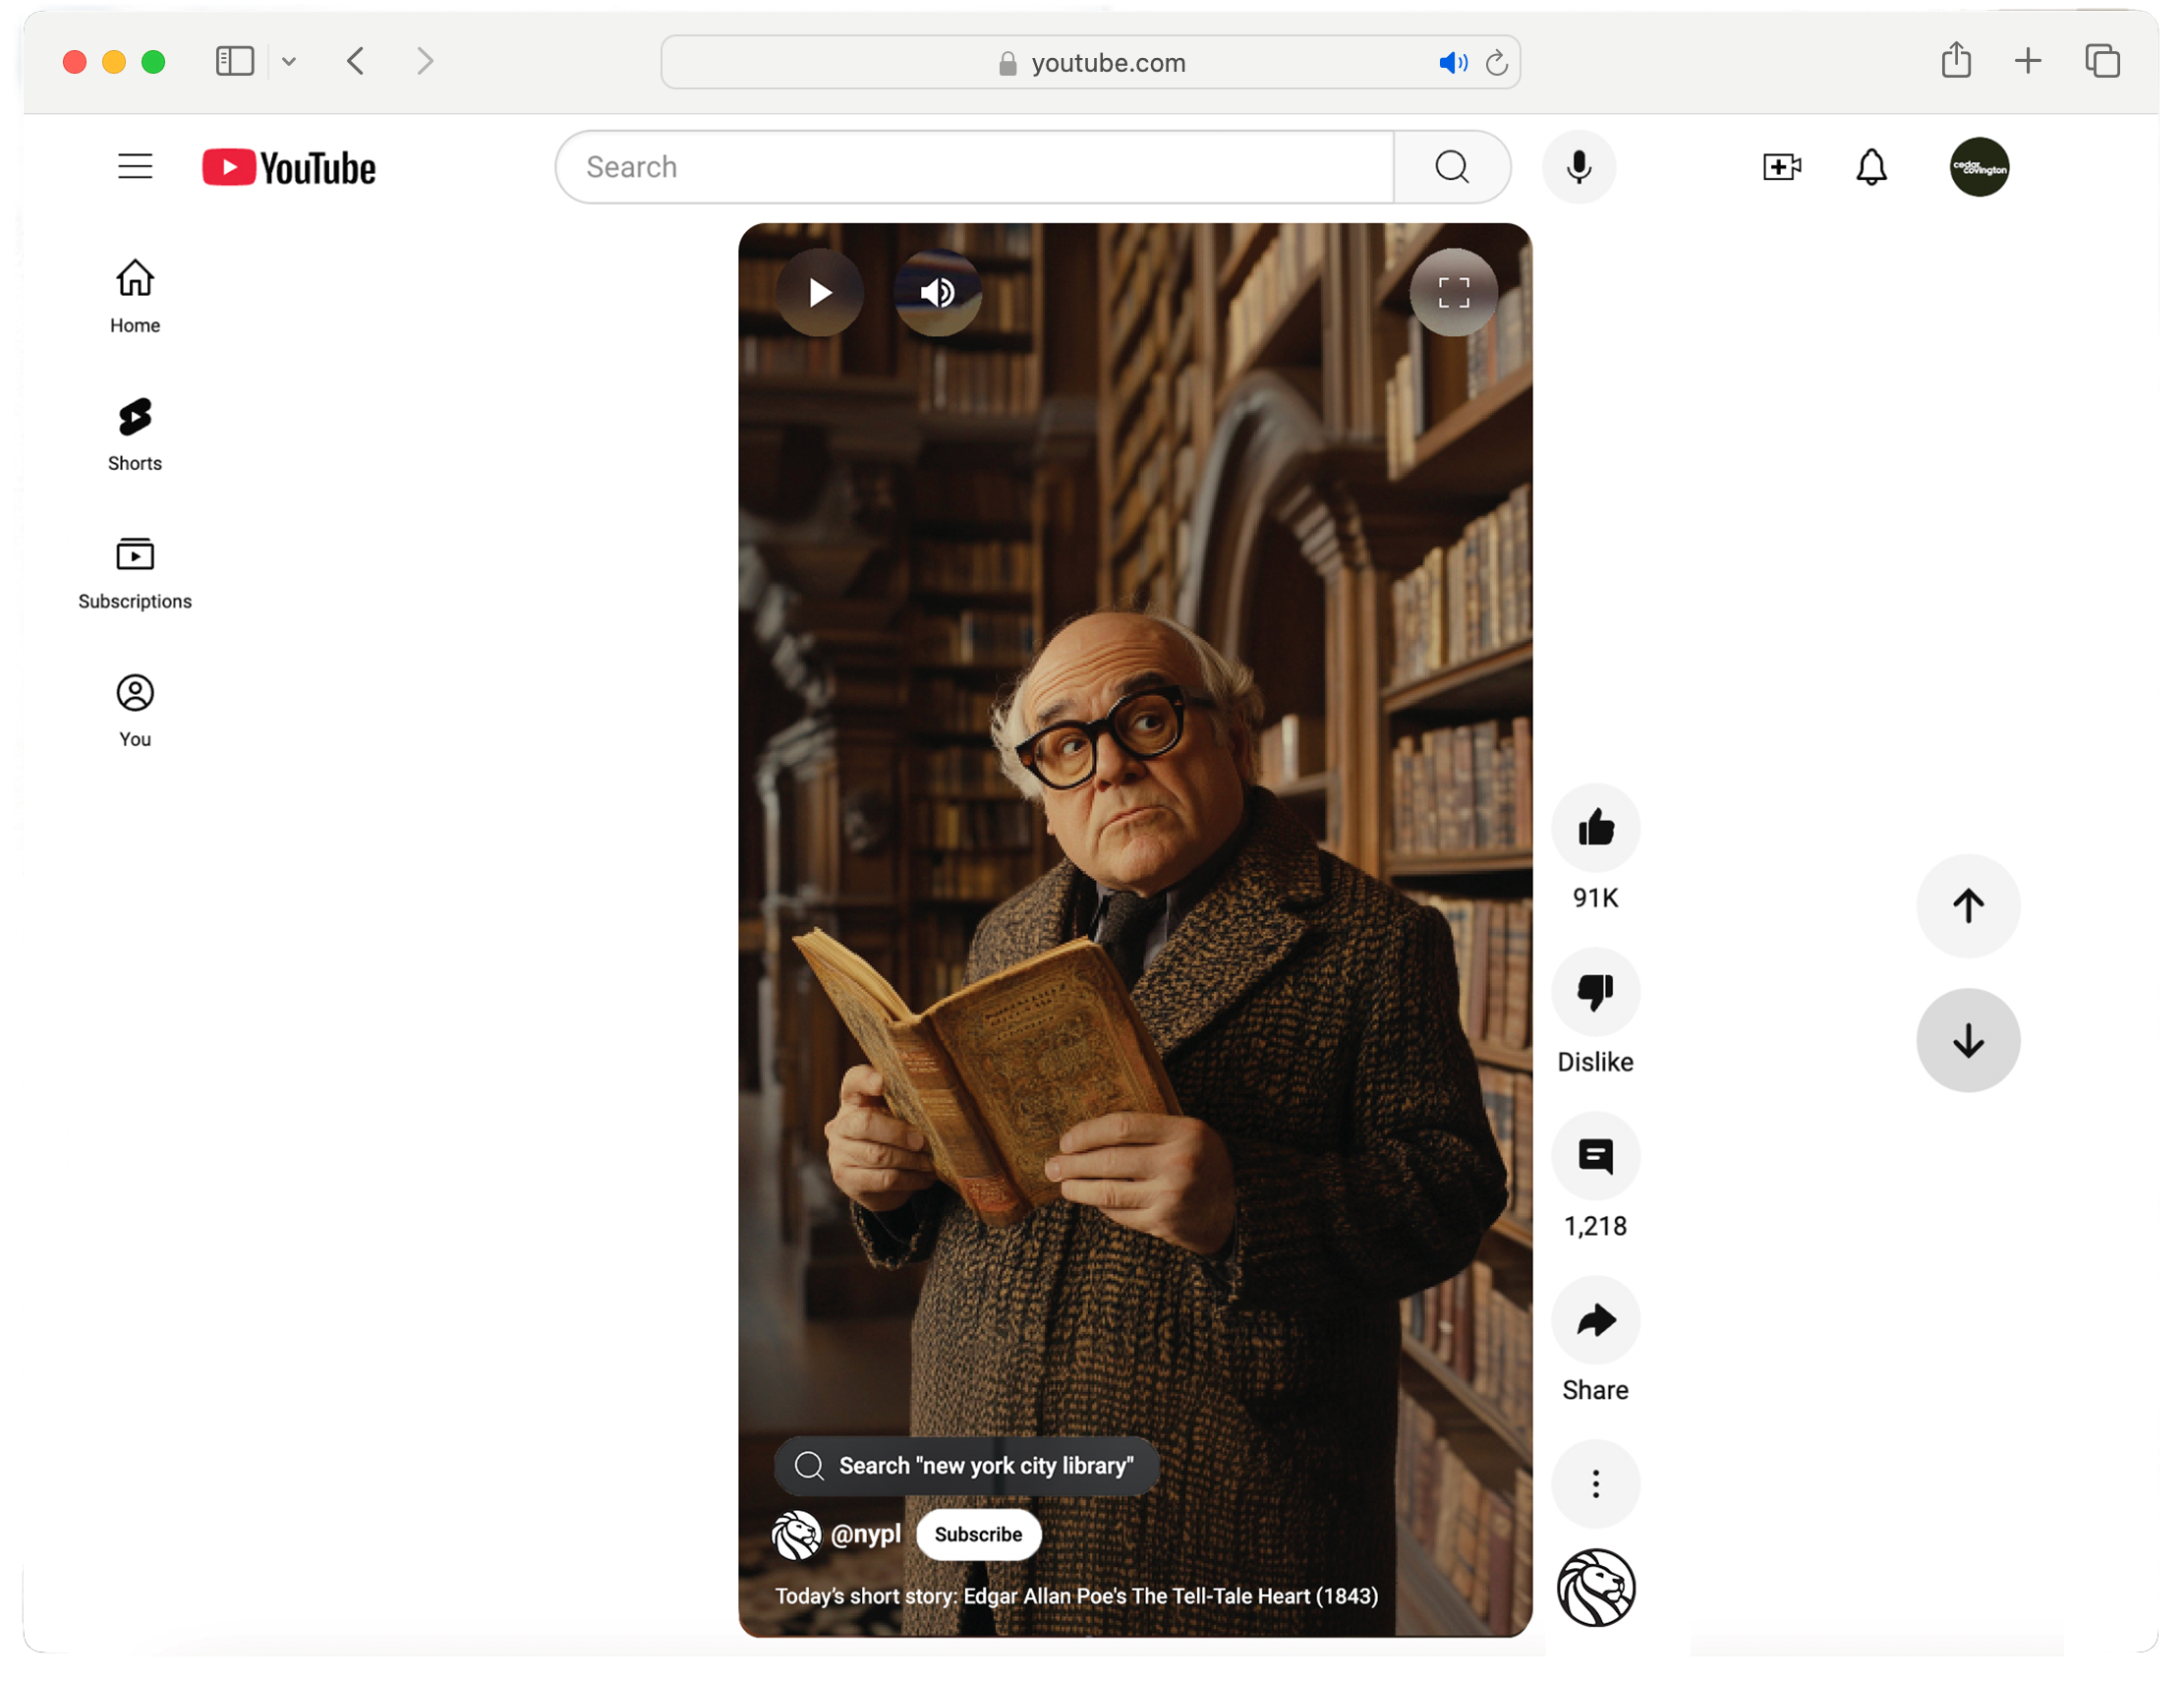Click the YouTube search input field
This screenshot has width=2184, height=1681.
click(975, 167)
